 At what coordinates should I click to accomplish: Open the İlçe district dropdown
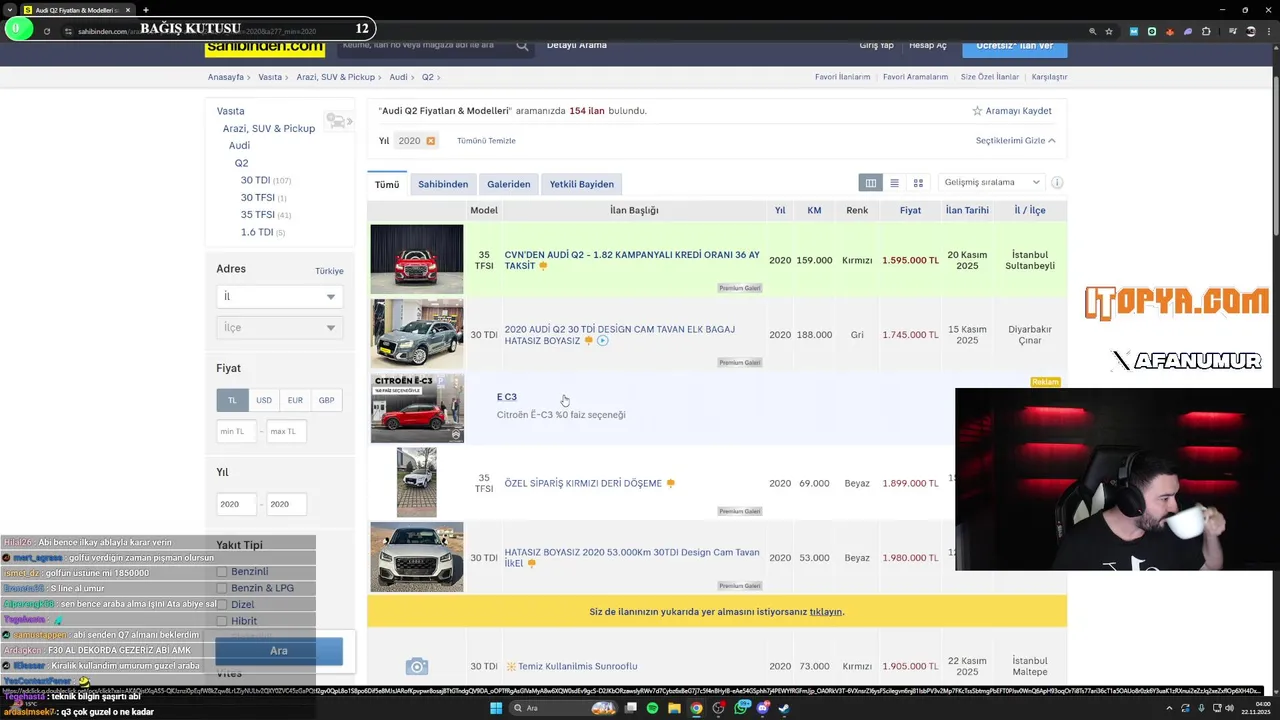coord(280,328)
